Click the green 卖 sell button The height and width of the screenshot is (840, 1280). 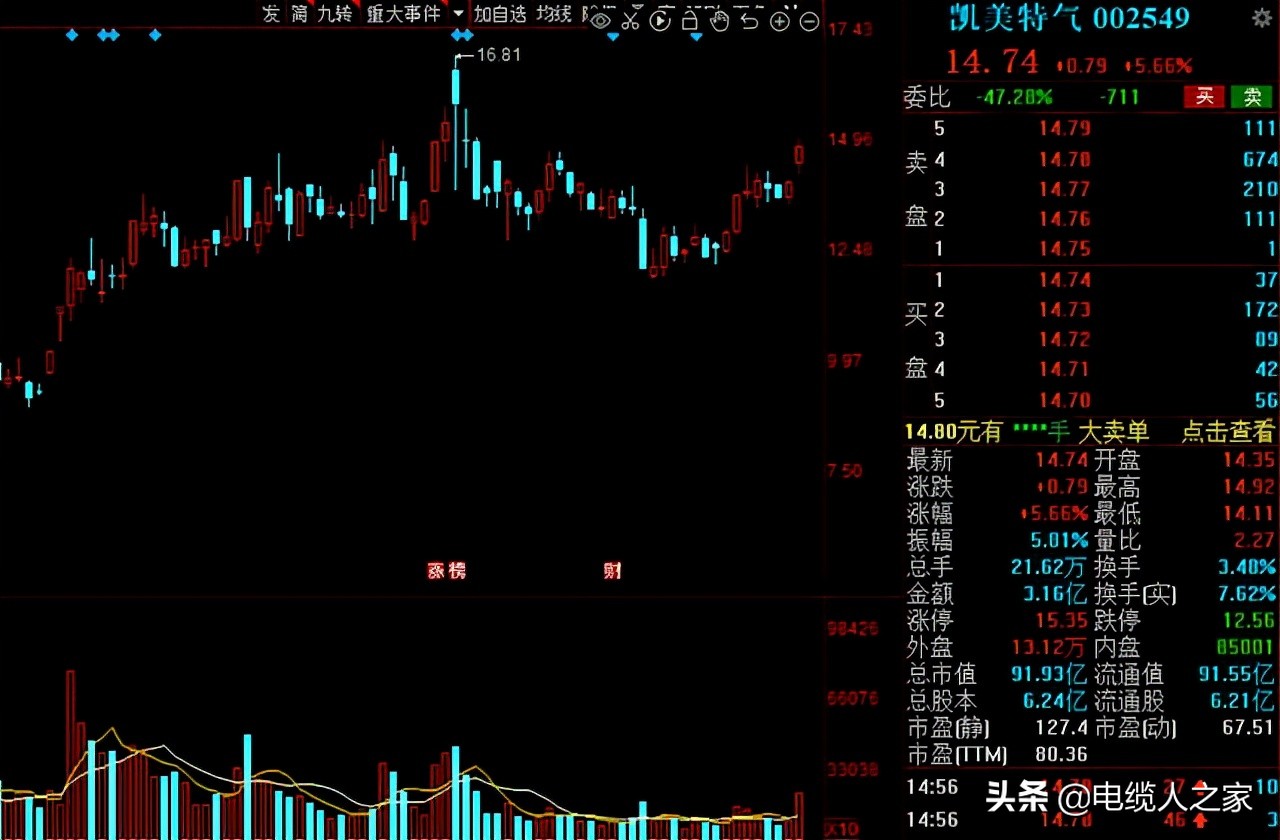click(x=1252, y=97)
